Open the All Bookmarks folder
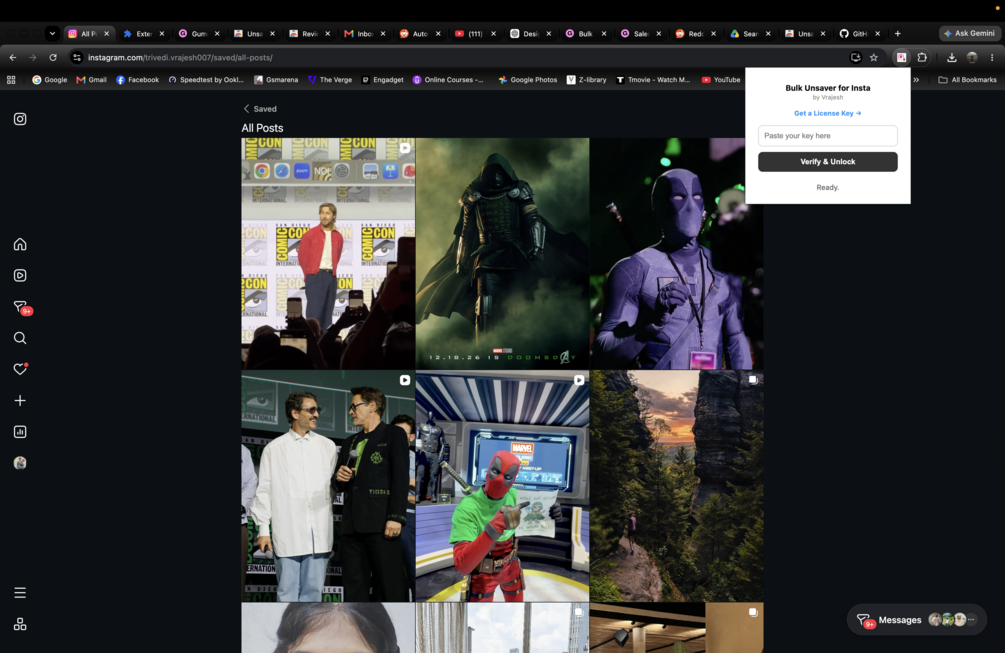 pos(967,80)
